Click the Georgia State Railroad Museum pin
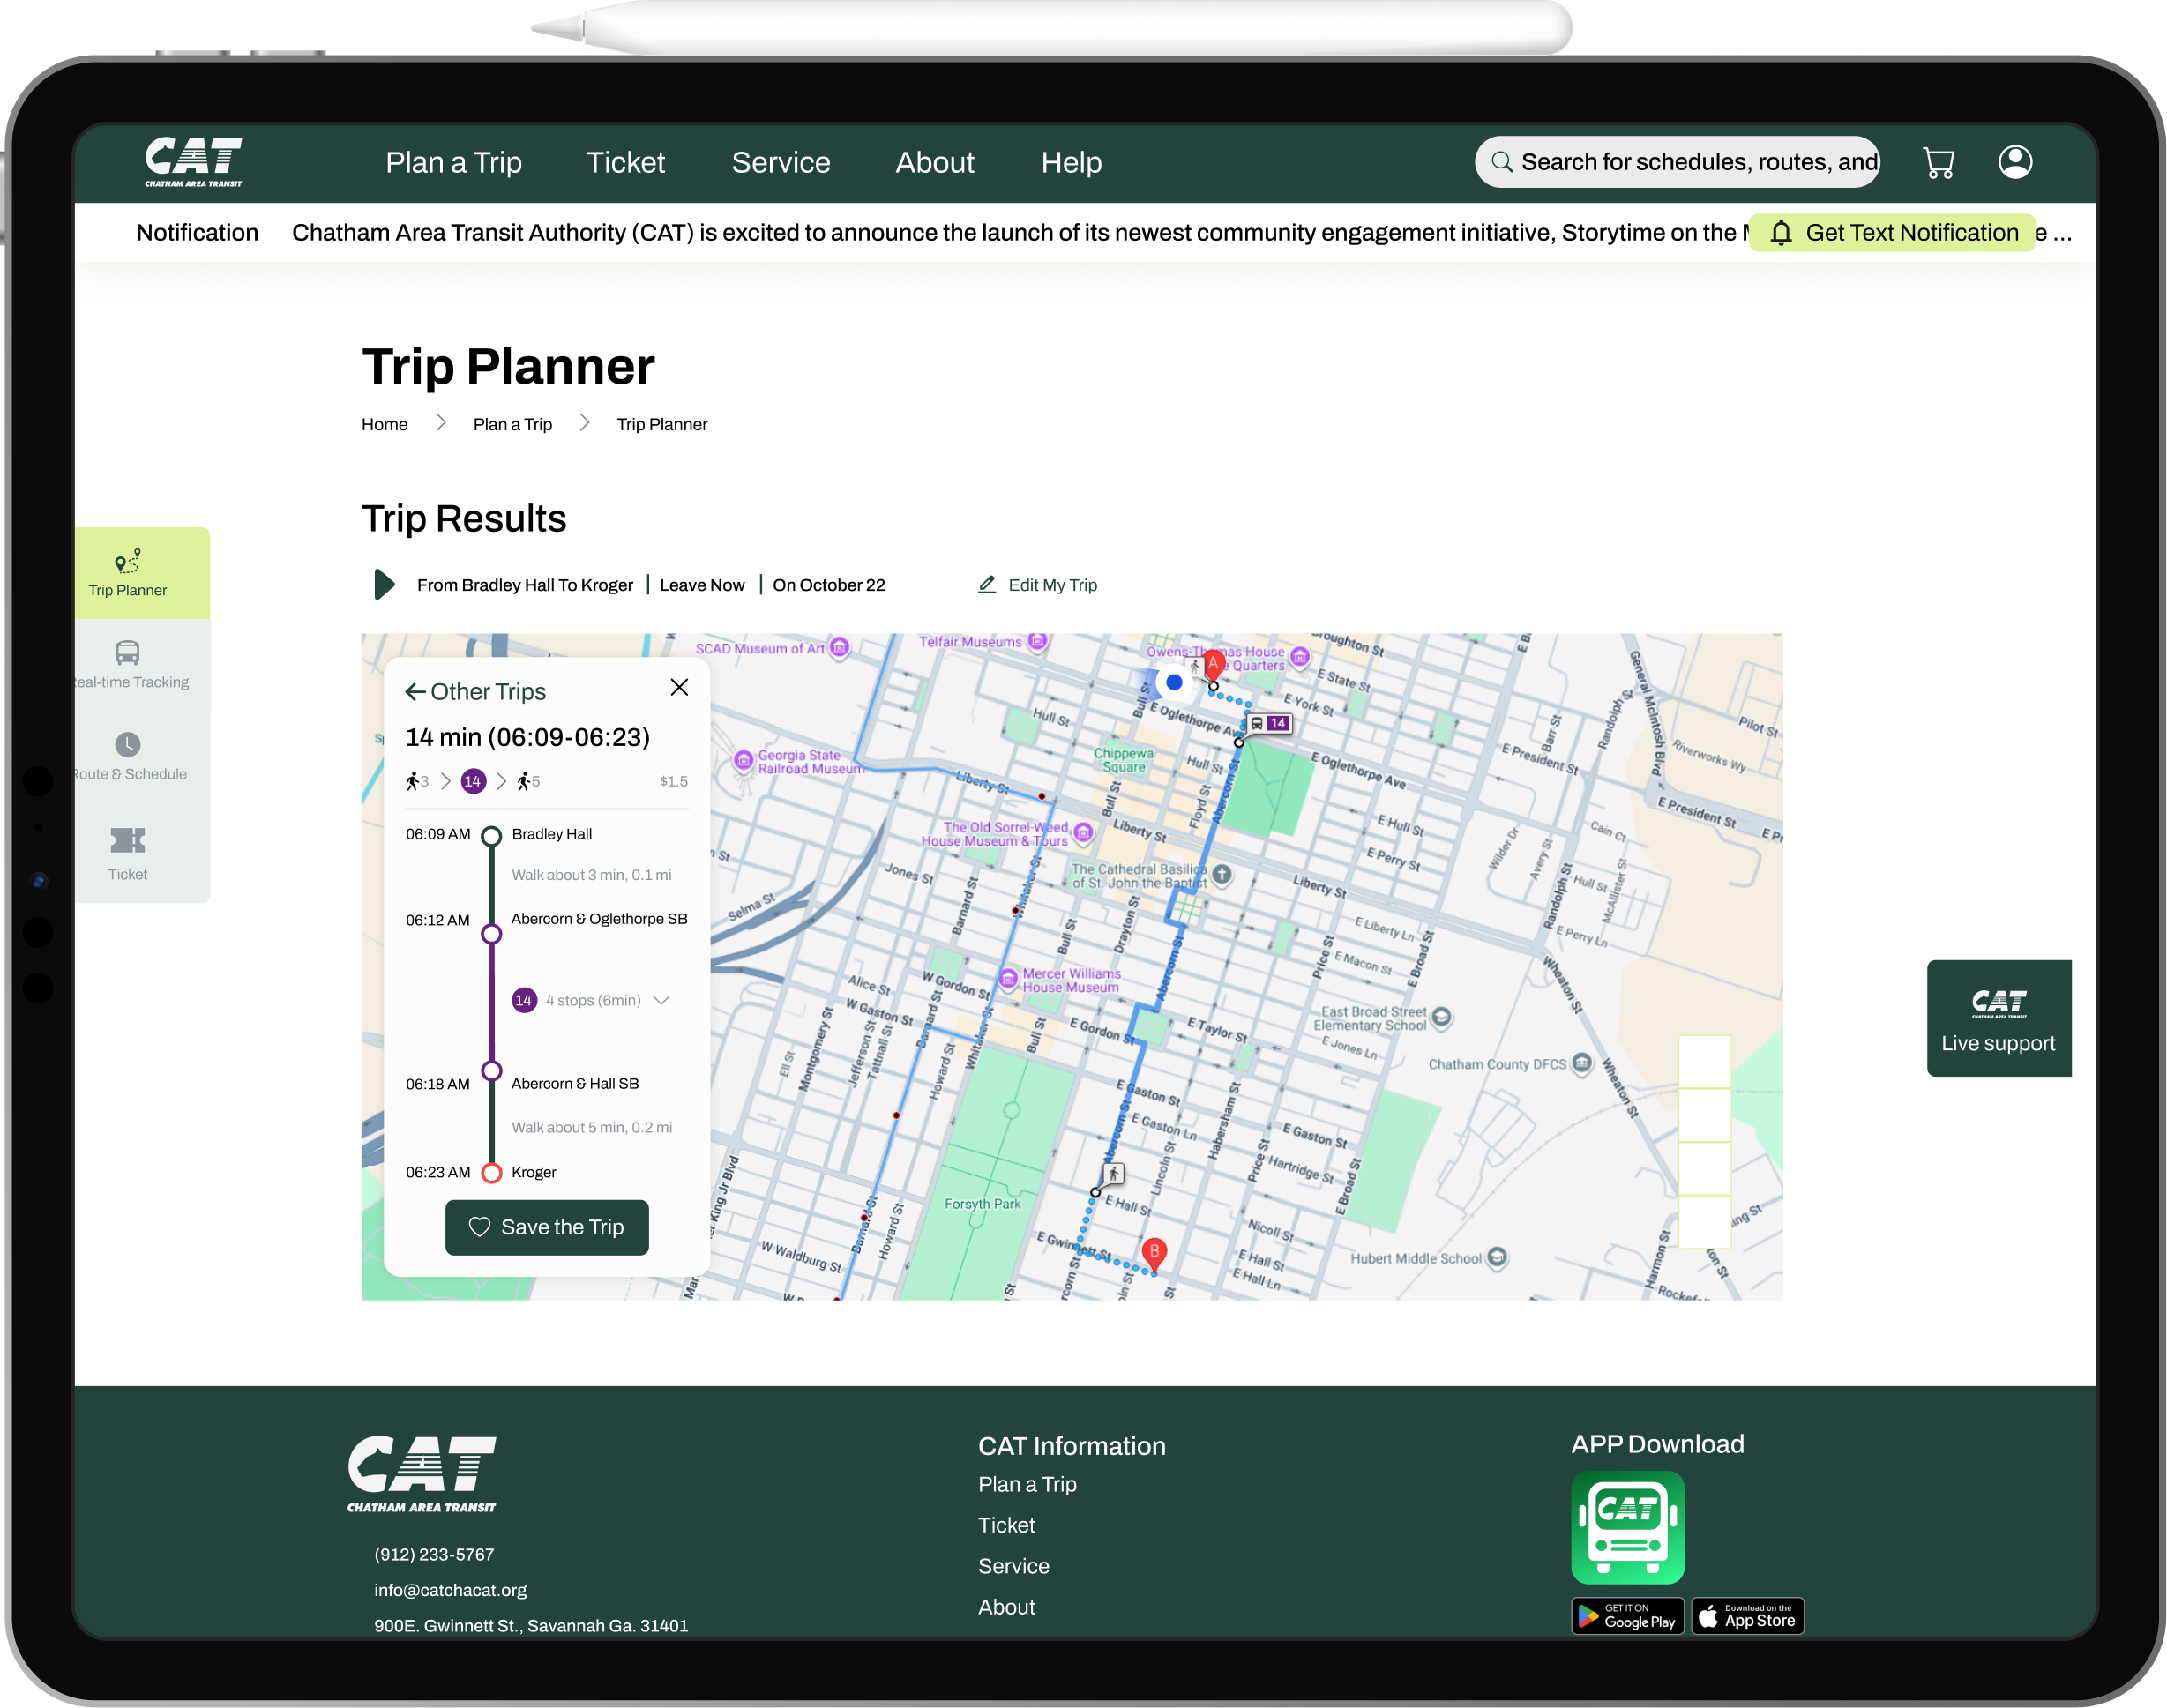The width and height of the screenshot is (2167, 1708). (x=743, y=760)
